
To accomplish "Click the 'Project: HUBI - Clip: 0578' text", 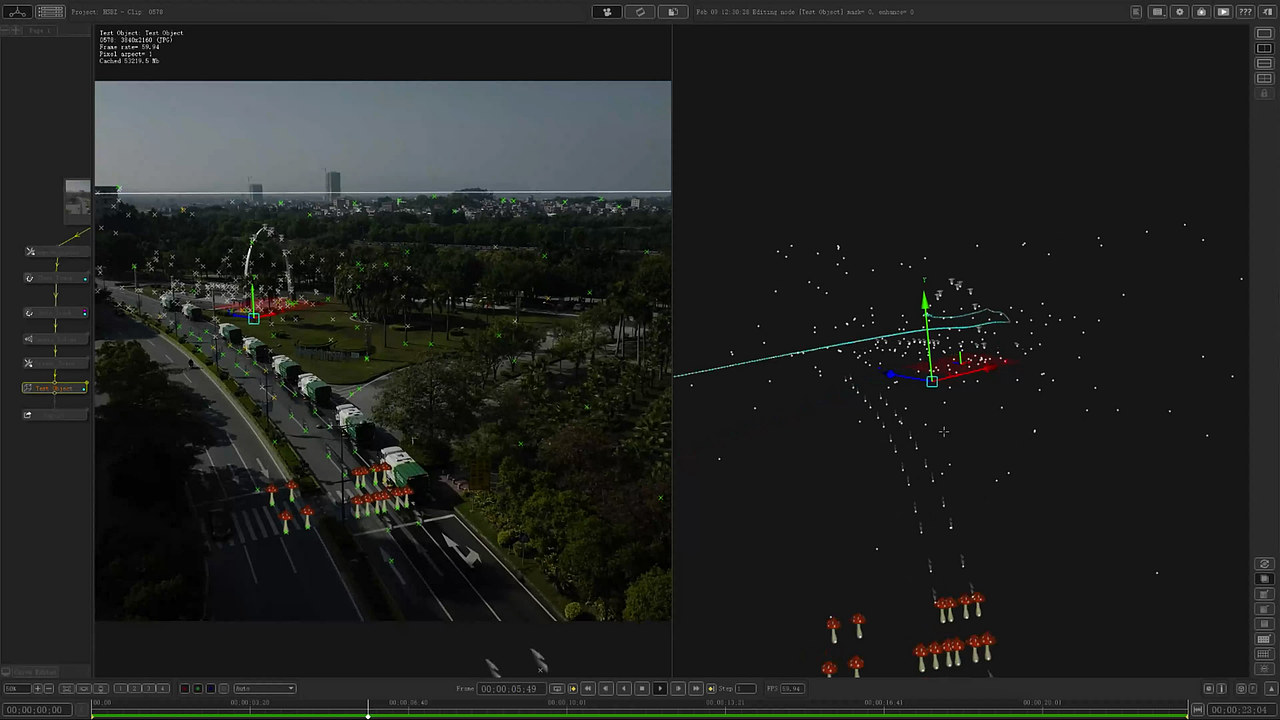I will pos(117,12).
